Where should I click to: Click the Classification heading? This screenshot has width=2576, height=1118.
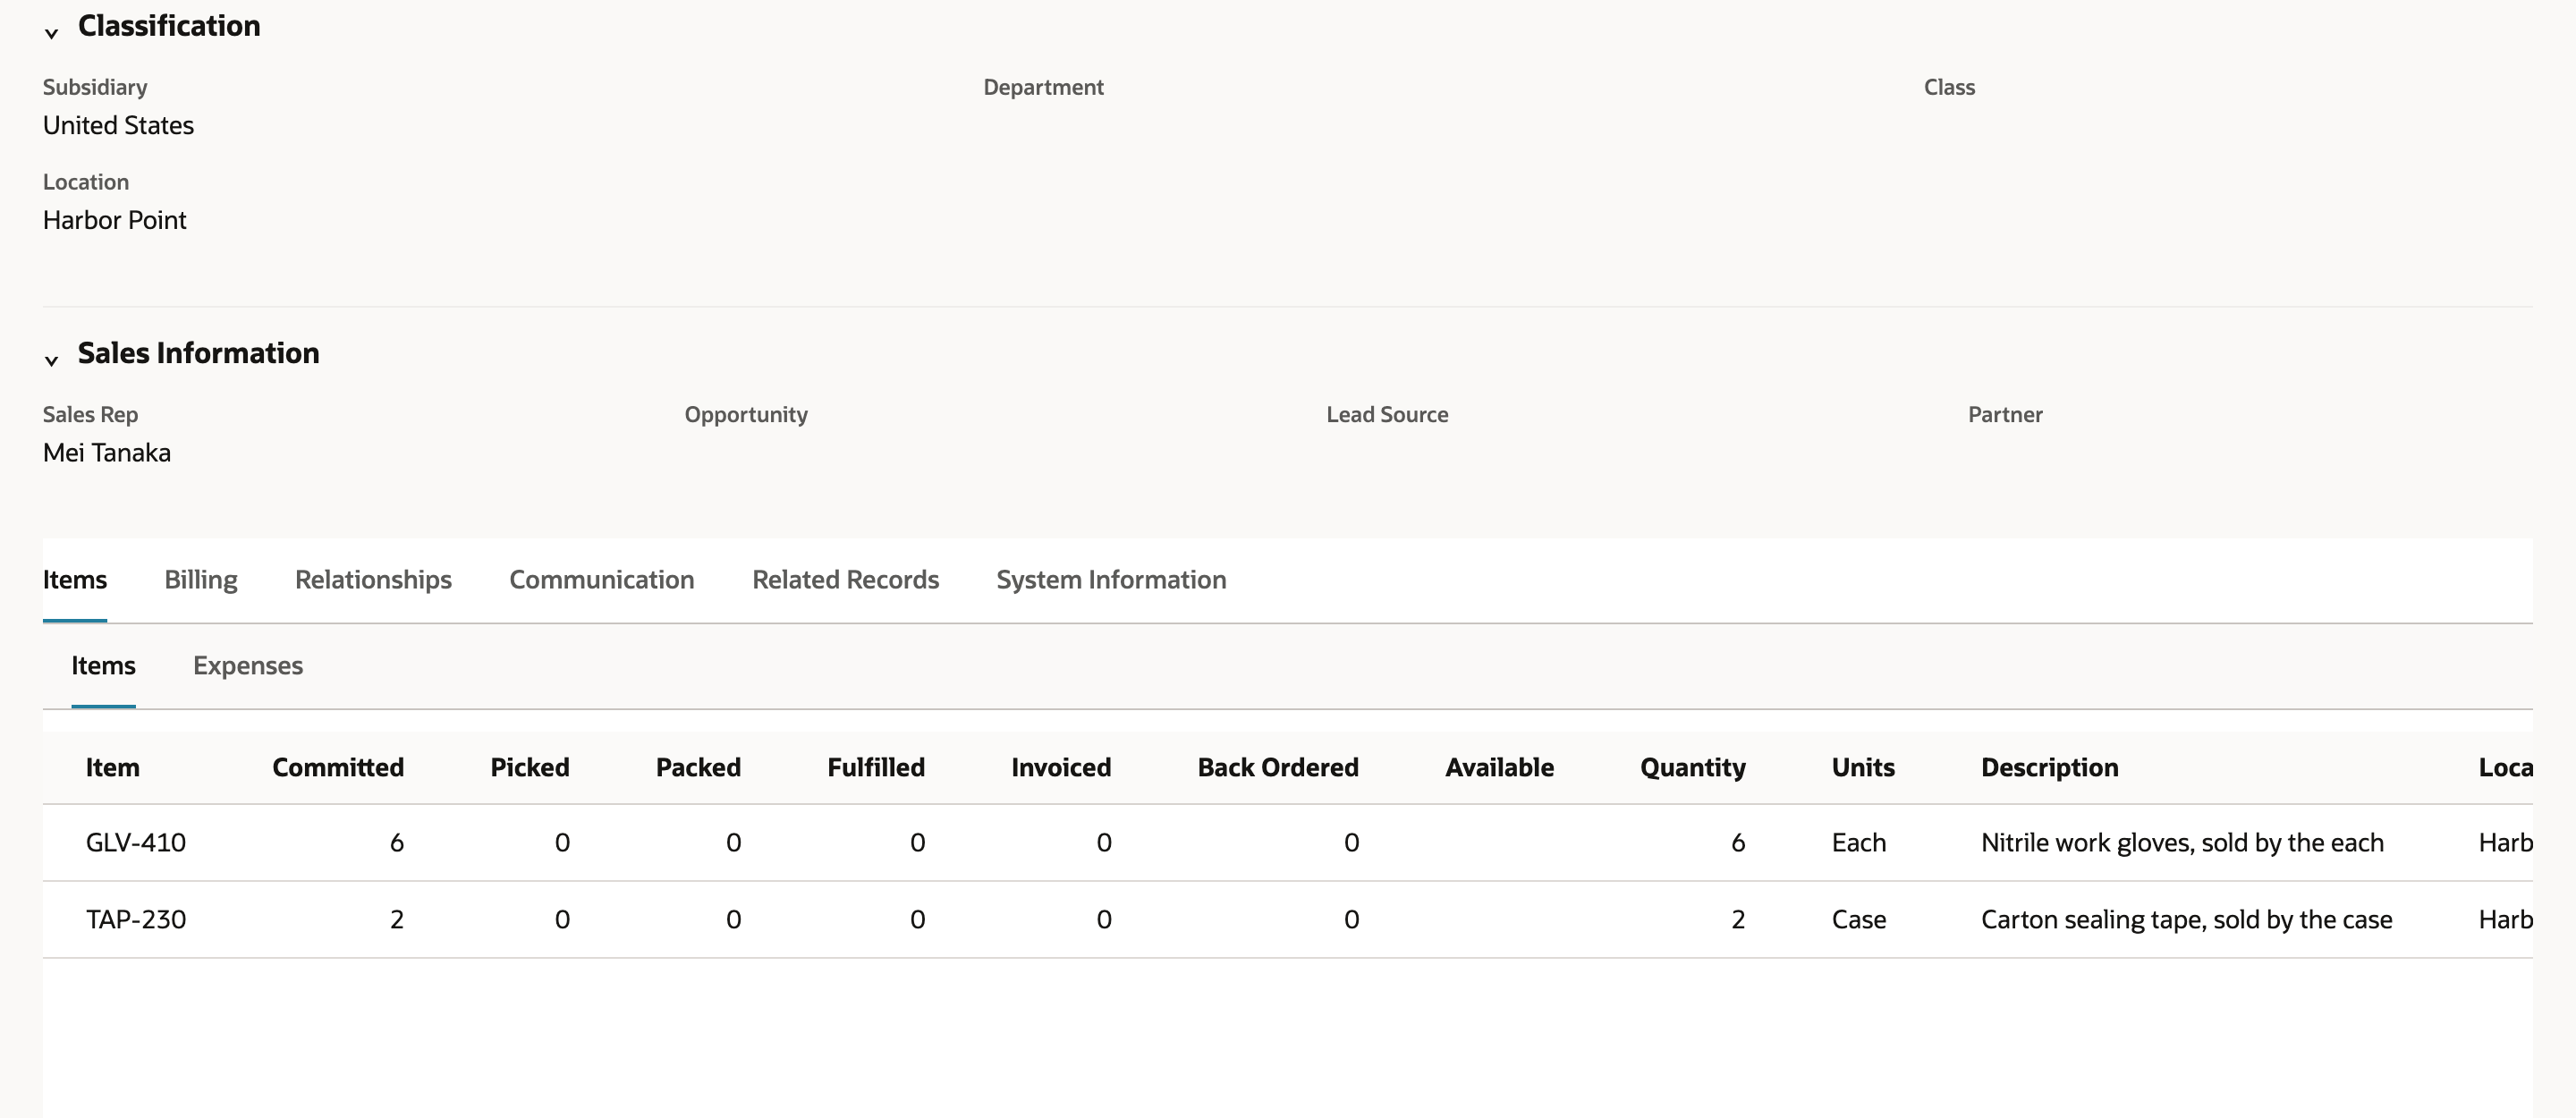click(x=169, y=26)
